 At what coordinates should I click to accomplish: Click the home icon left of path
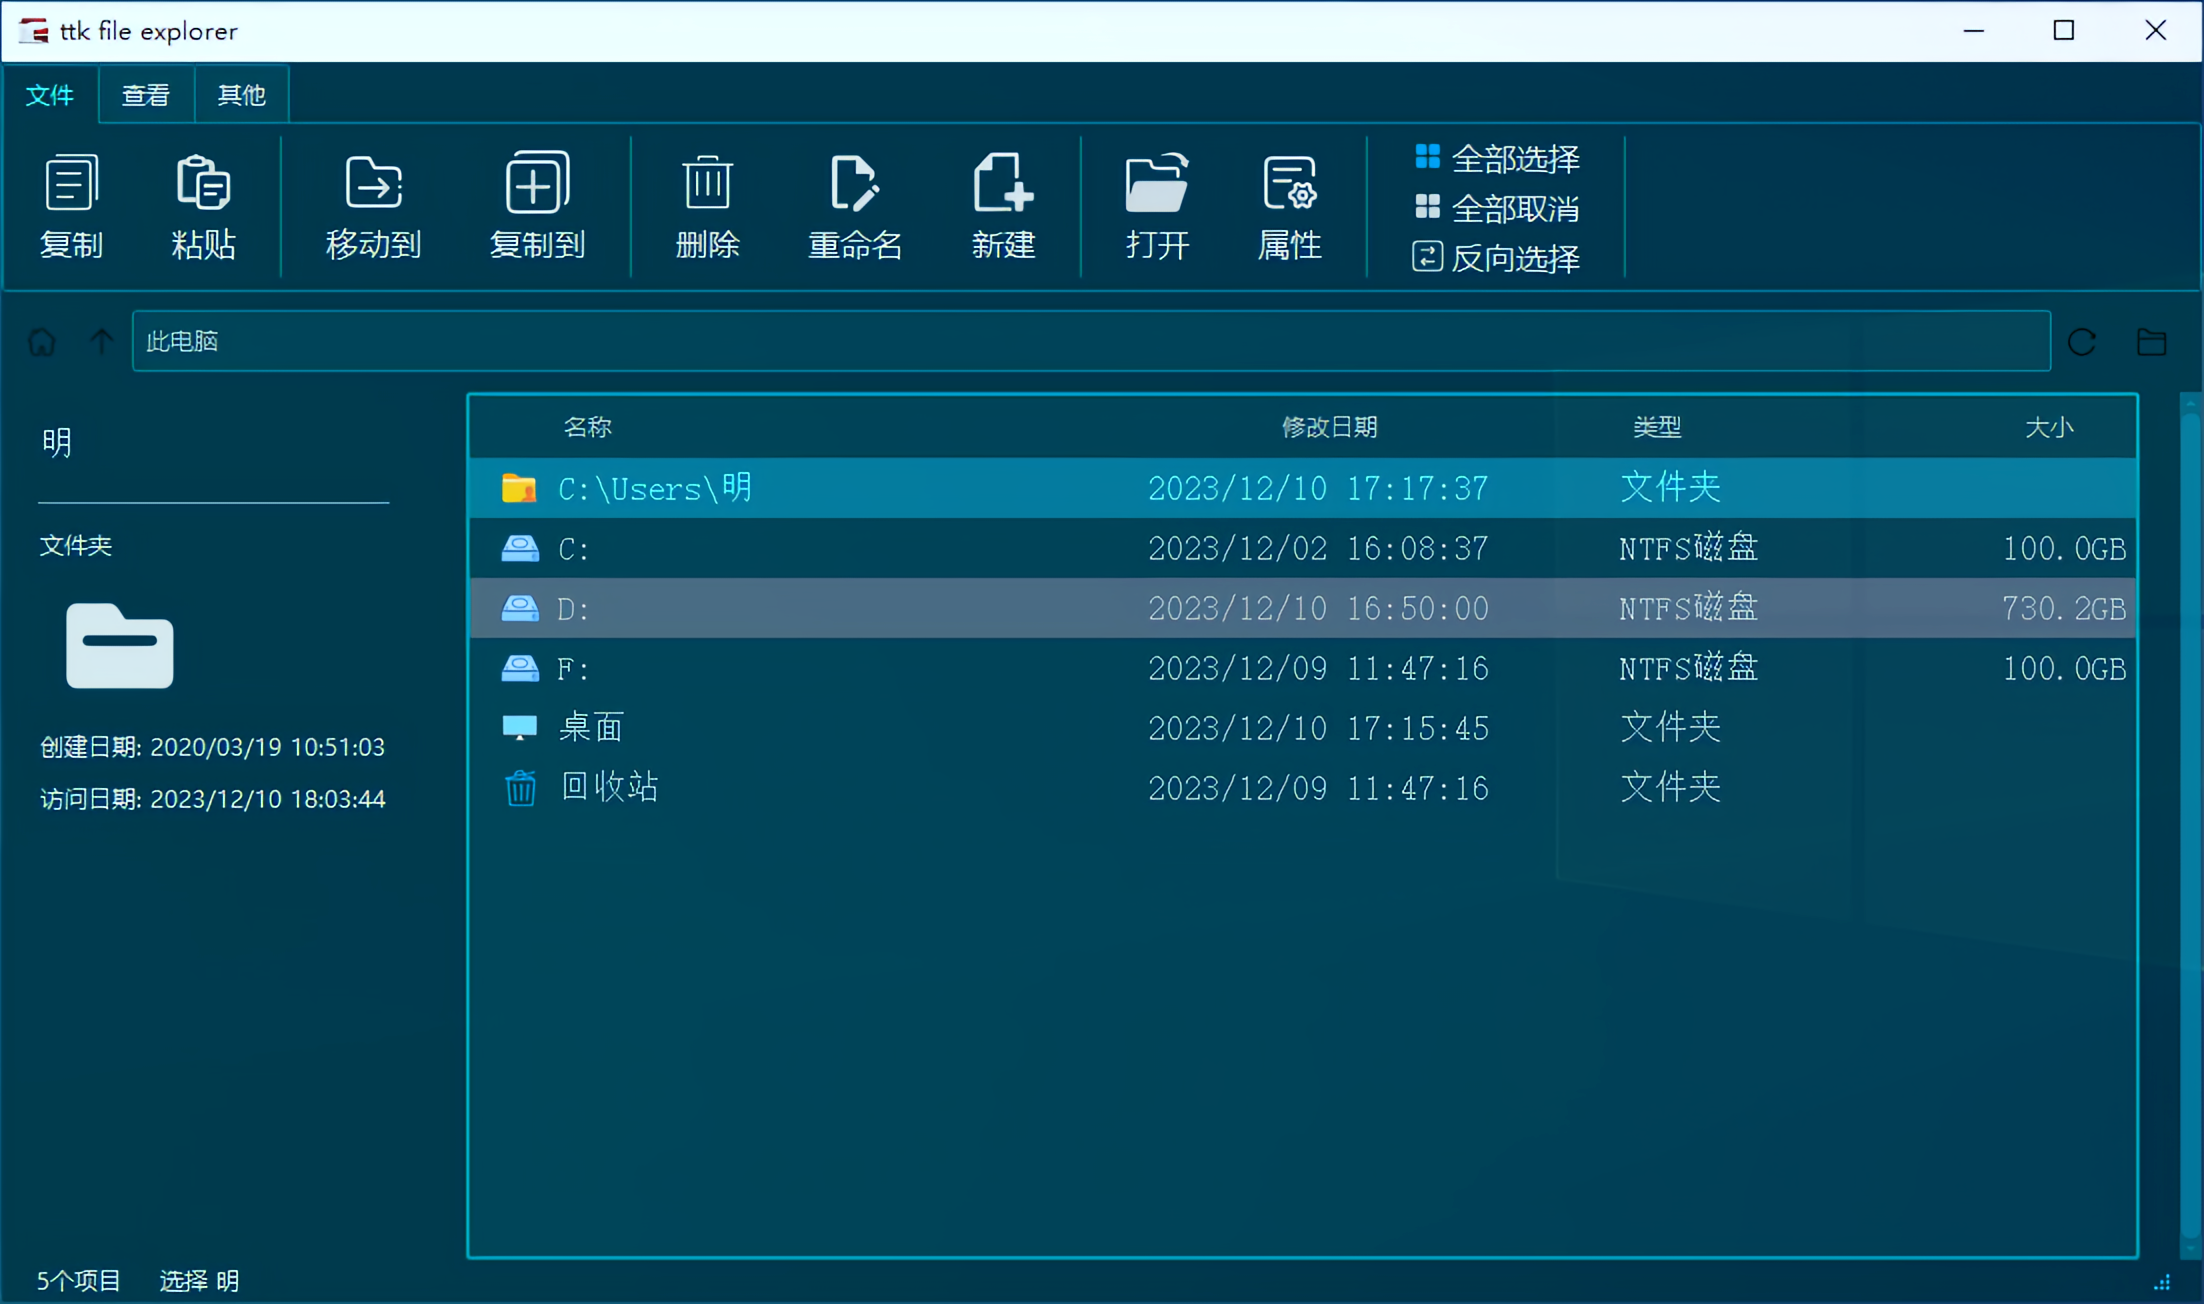42,342
